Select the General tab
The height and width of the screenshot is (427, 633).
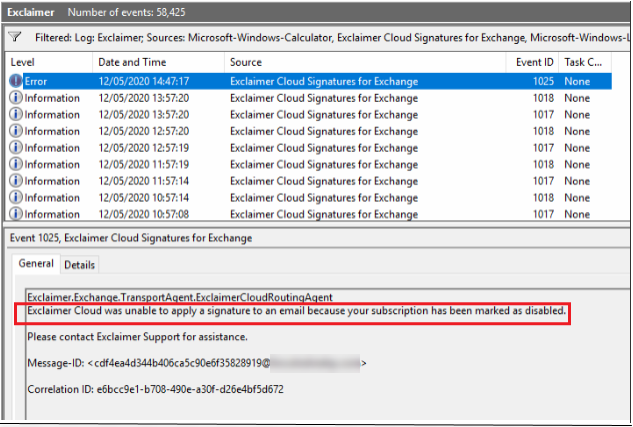point(37,264)
